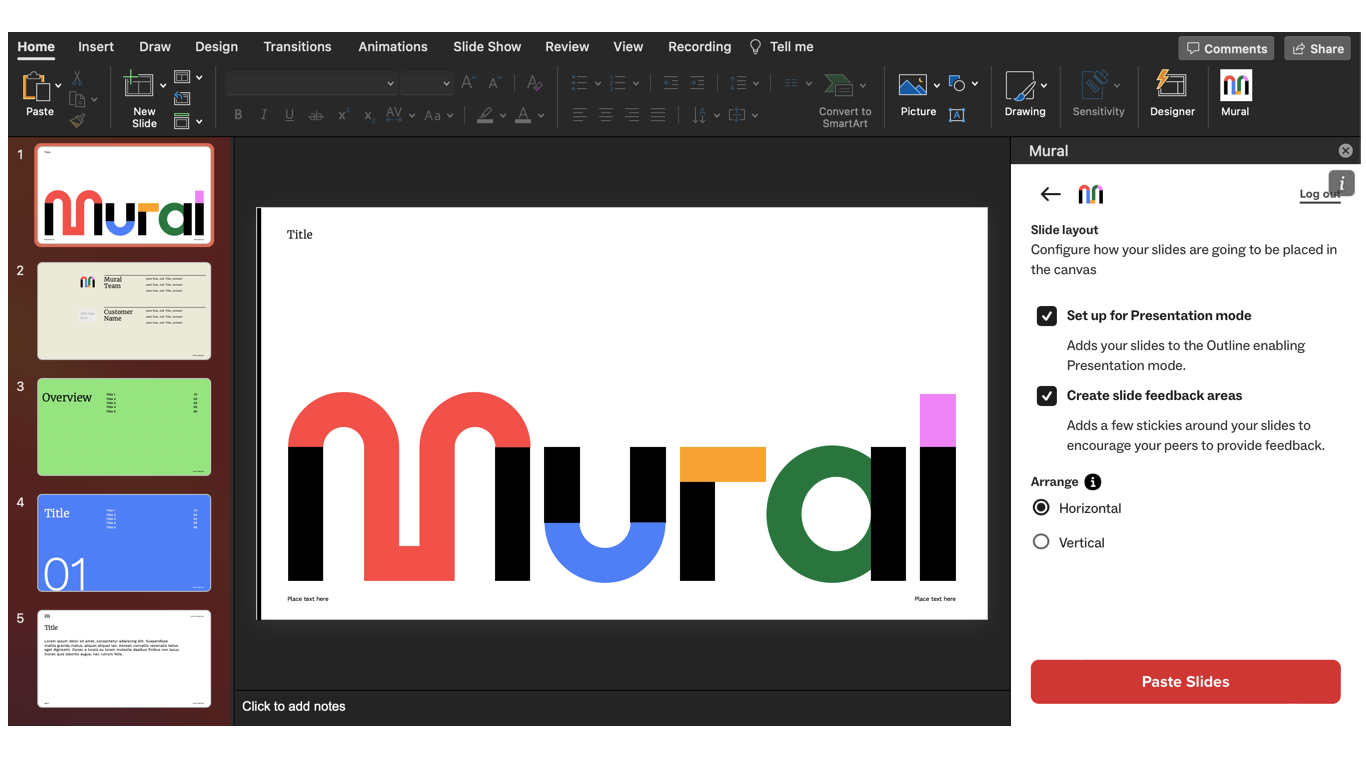Click the New Slide icon

coord(139,86)
